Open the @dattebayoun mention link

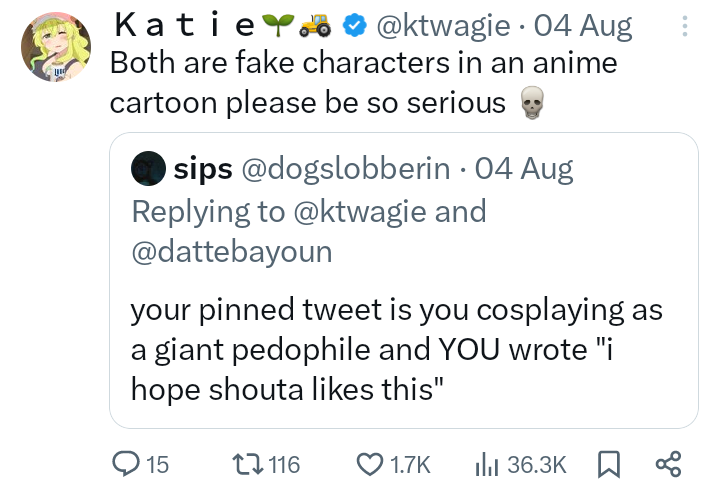(232, 252)
